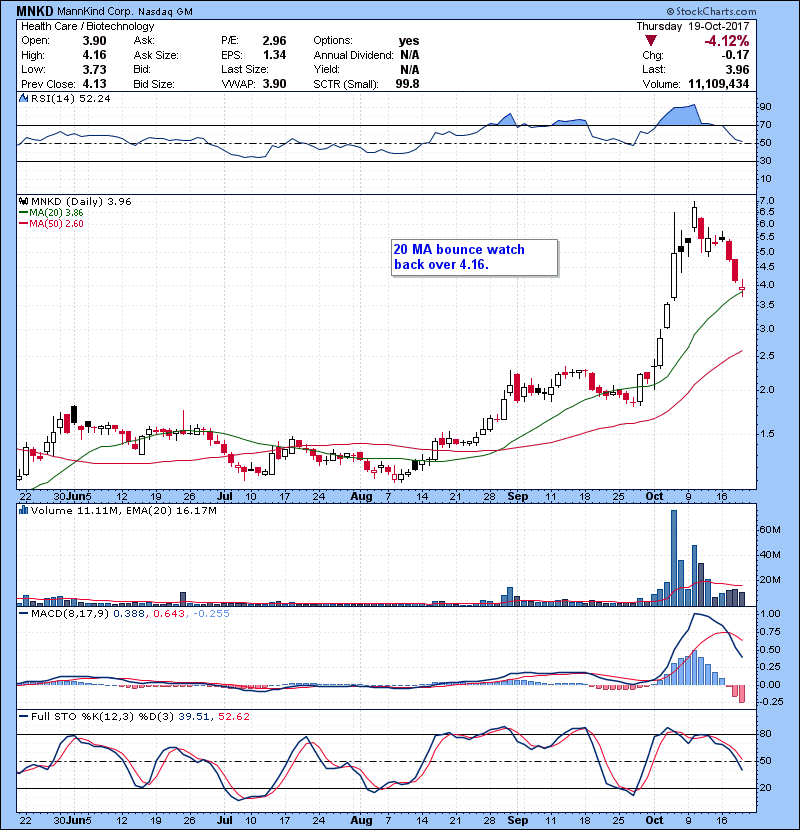Image resolution: width=800 pixels, height=830 pixels.
Task: Click the Volume value 11,109,434
Action: (718, 84)
